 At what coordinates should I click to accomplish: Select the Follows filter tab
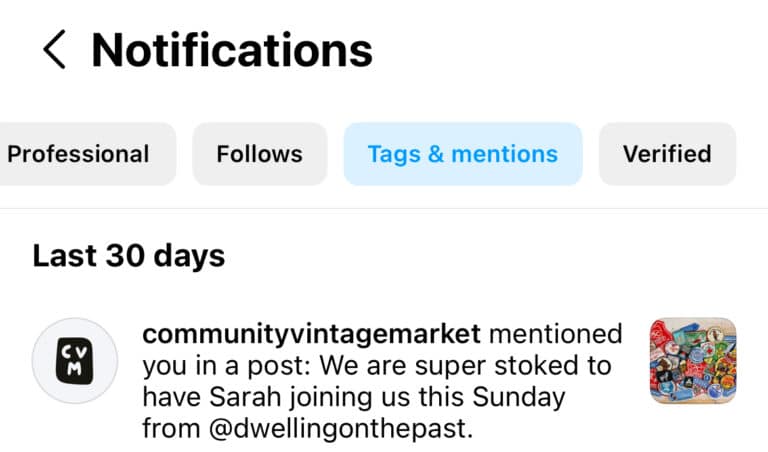point(259,154)
